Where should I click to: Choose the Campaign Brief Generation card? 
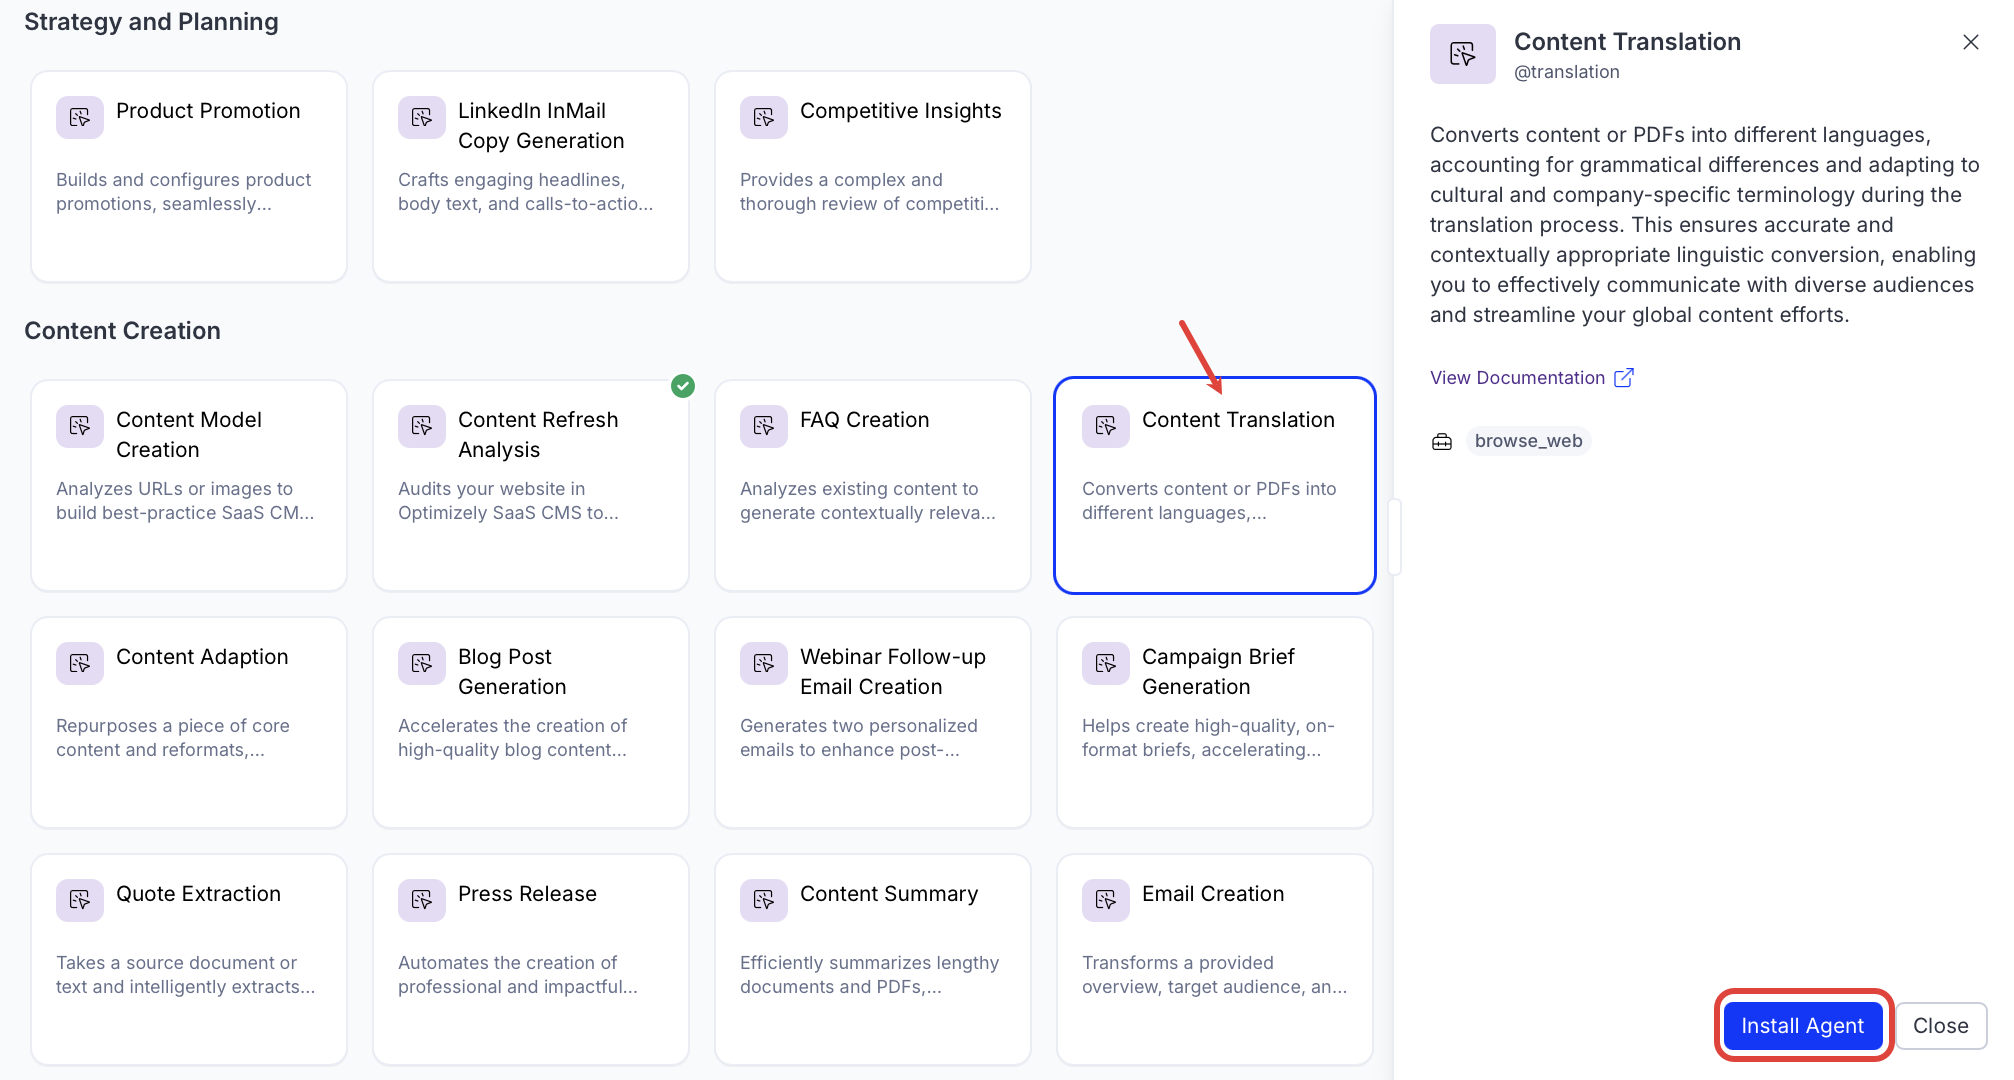point(1215,722)
